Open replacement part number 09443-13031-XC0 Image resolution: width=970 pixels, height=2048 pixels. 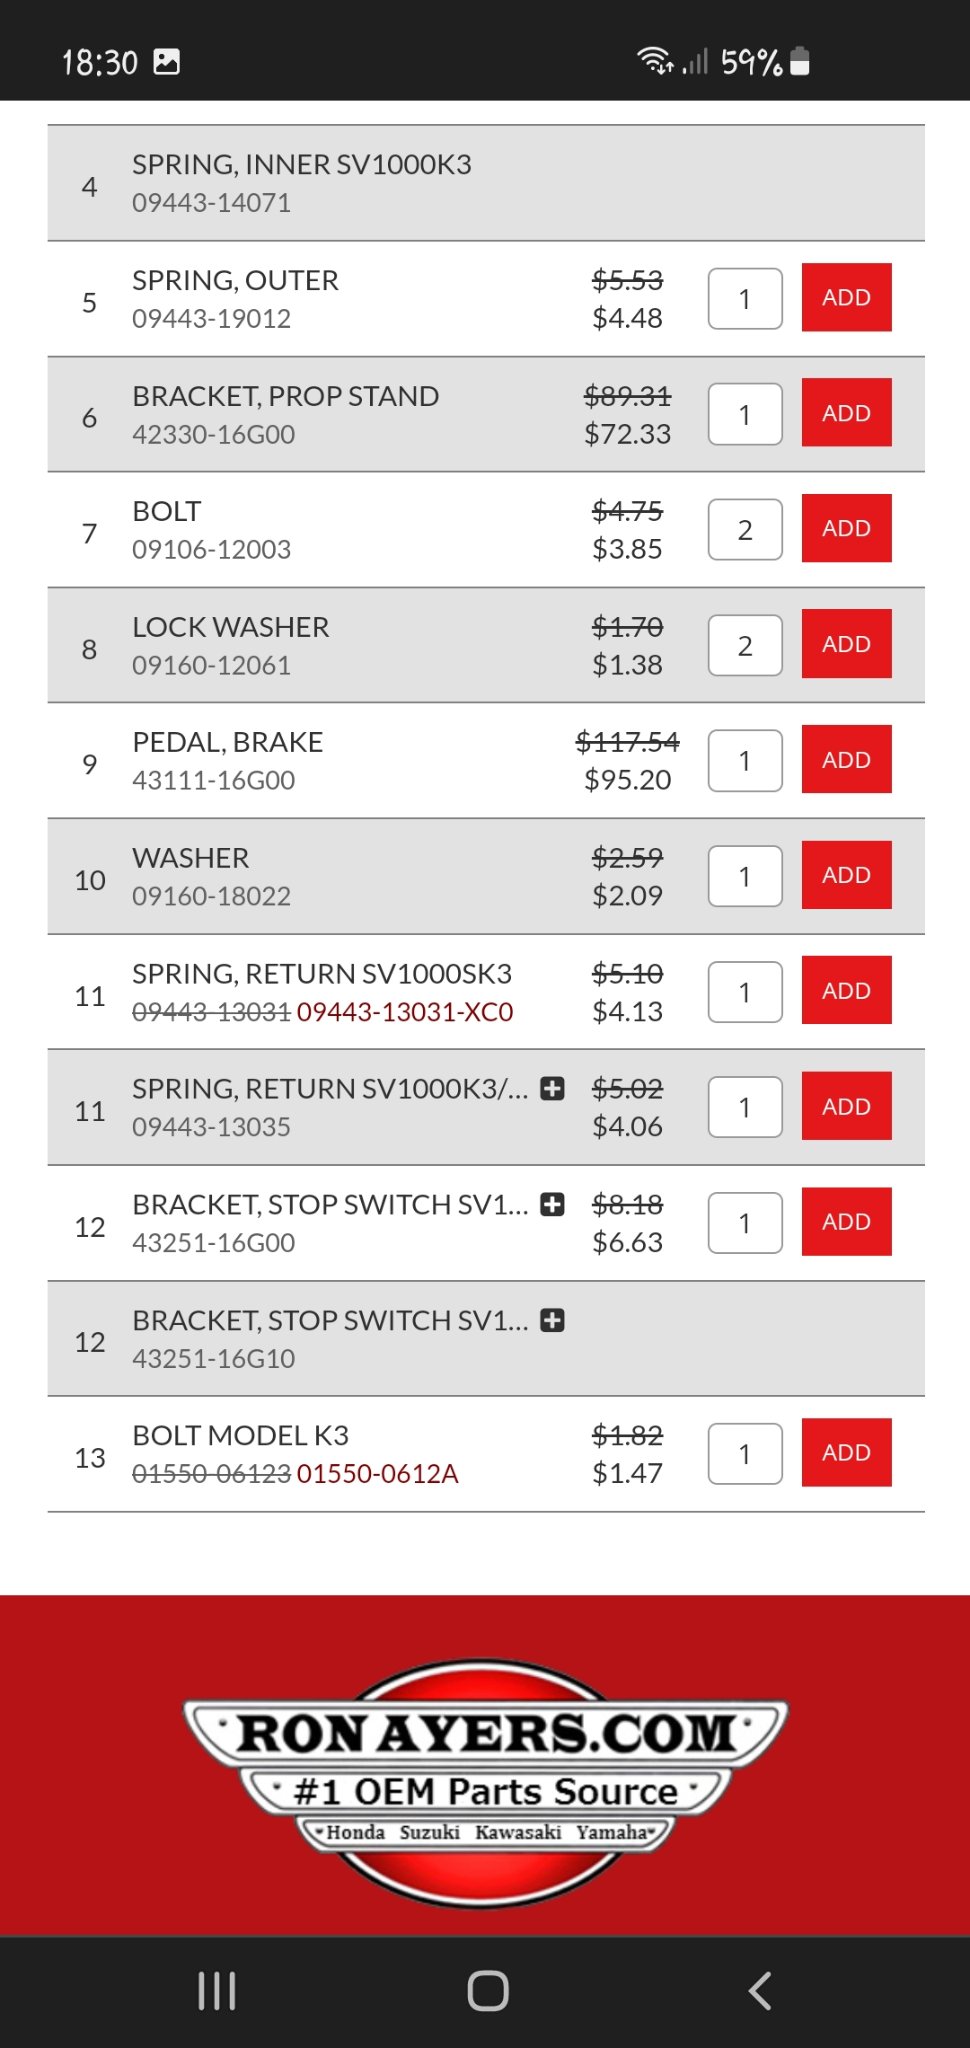[x=405, y=1012]
